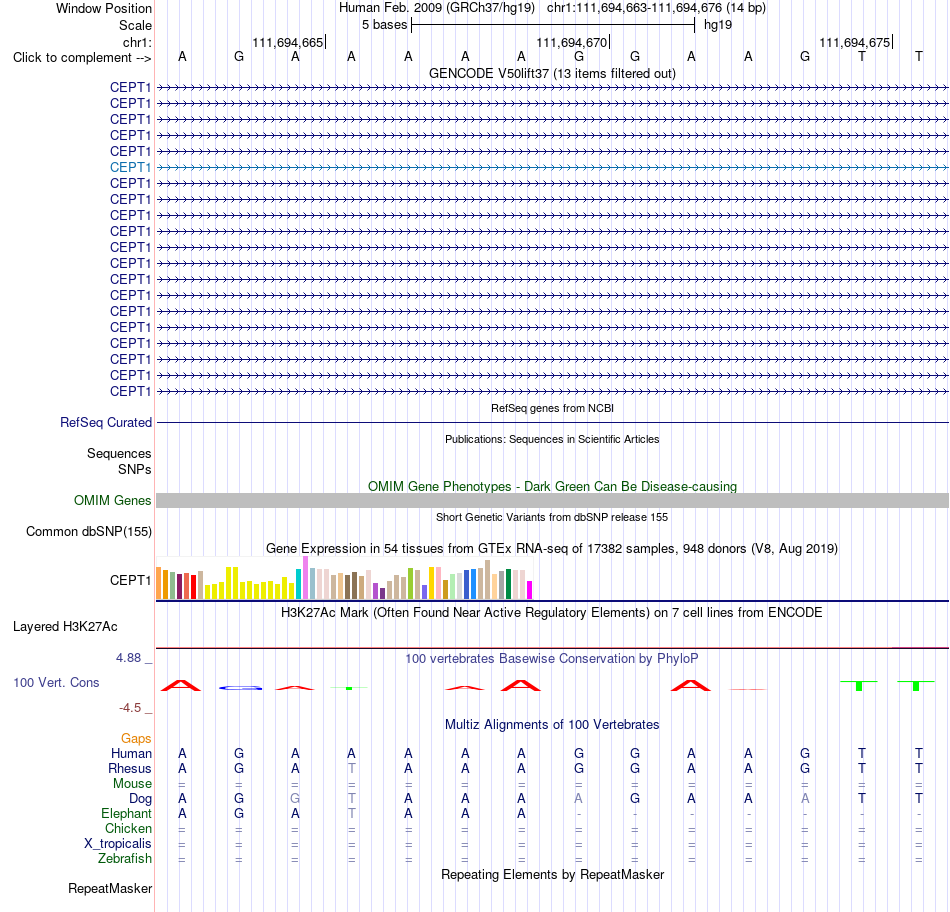Click the blue G logo in the PhyloP track
This screenshot has width=950, height=912.
(241, 688)
